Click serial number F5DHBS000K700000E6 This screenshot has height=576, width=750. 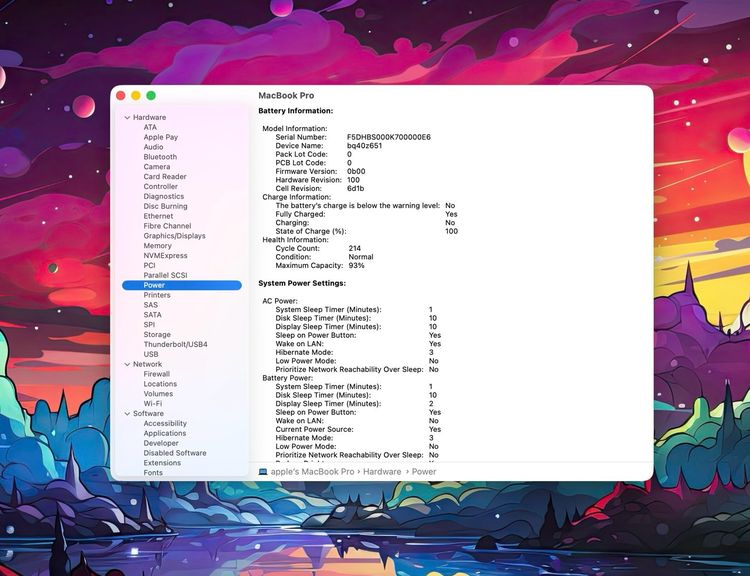[389, 137]
